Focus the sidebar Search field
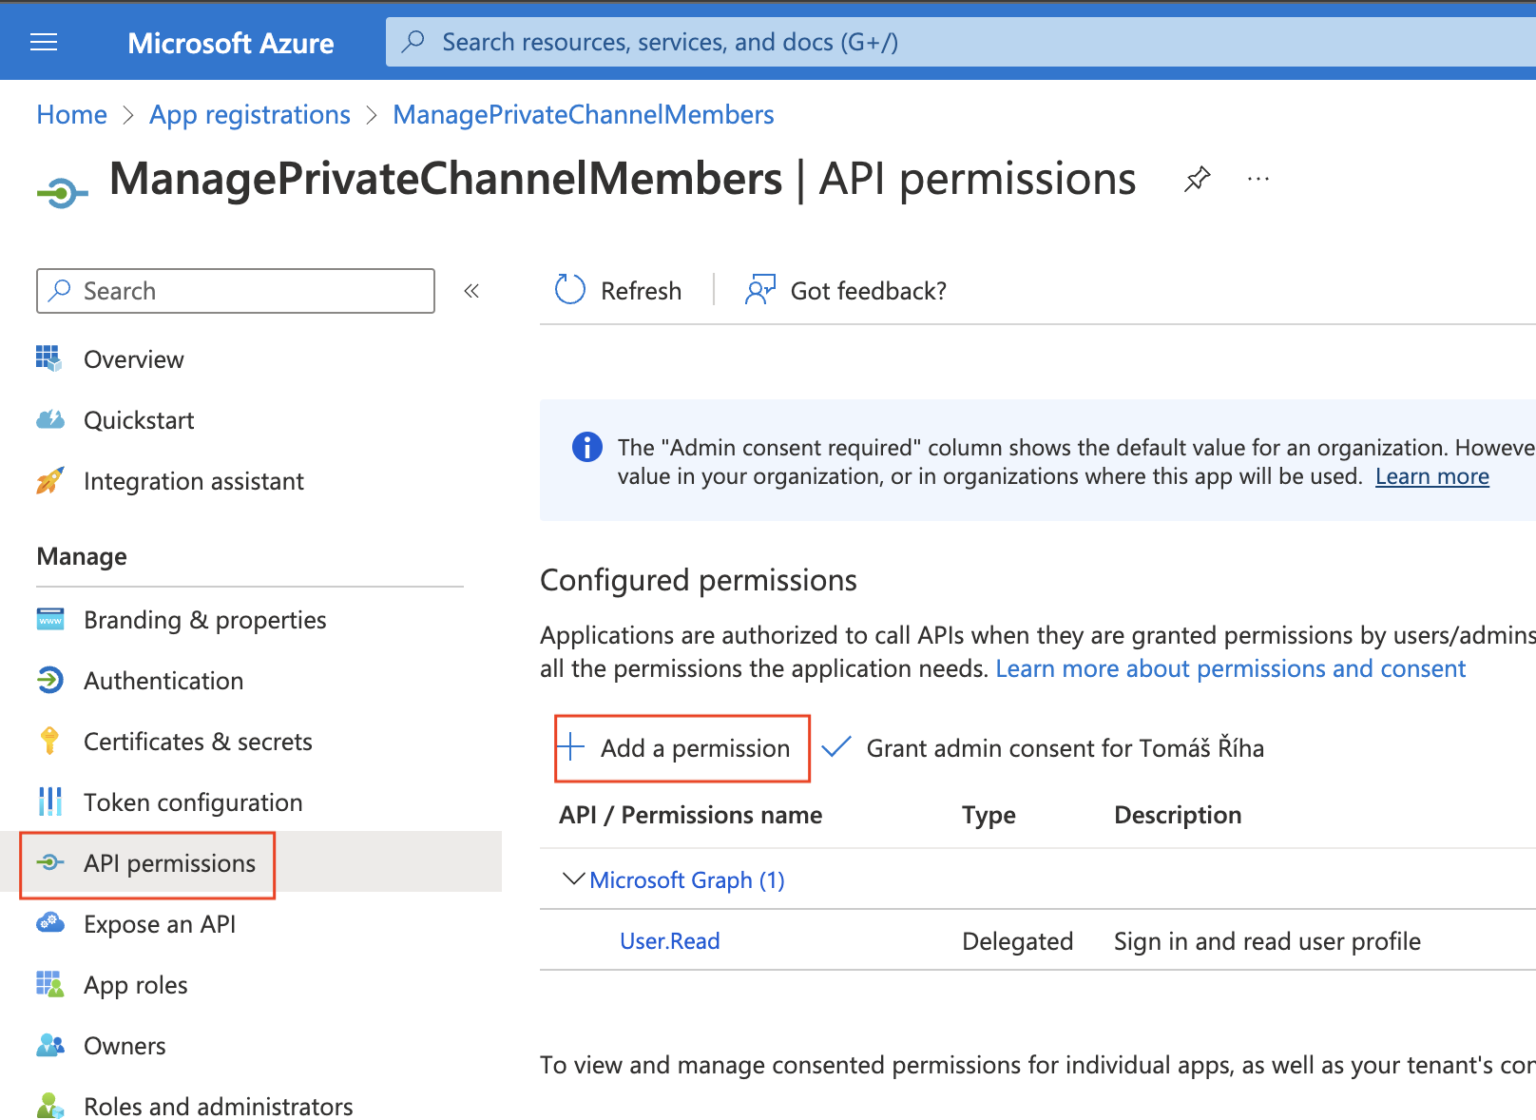Viewport: 1536px width, 1120px height. (x=236, y=291)
